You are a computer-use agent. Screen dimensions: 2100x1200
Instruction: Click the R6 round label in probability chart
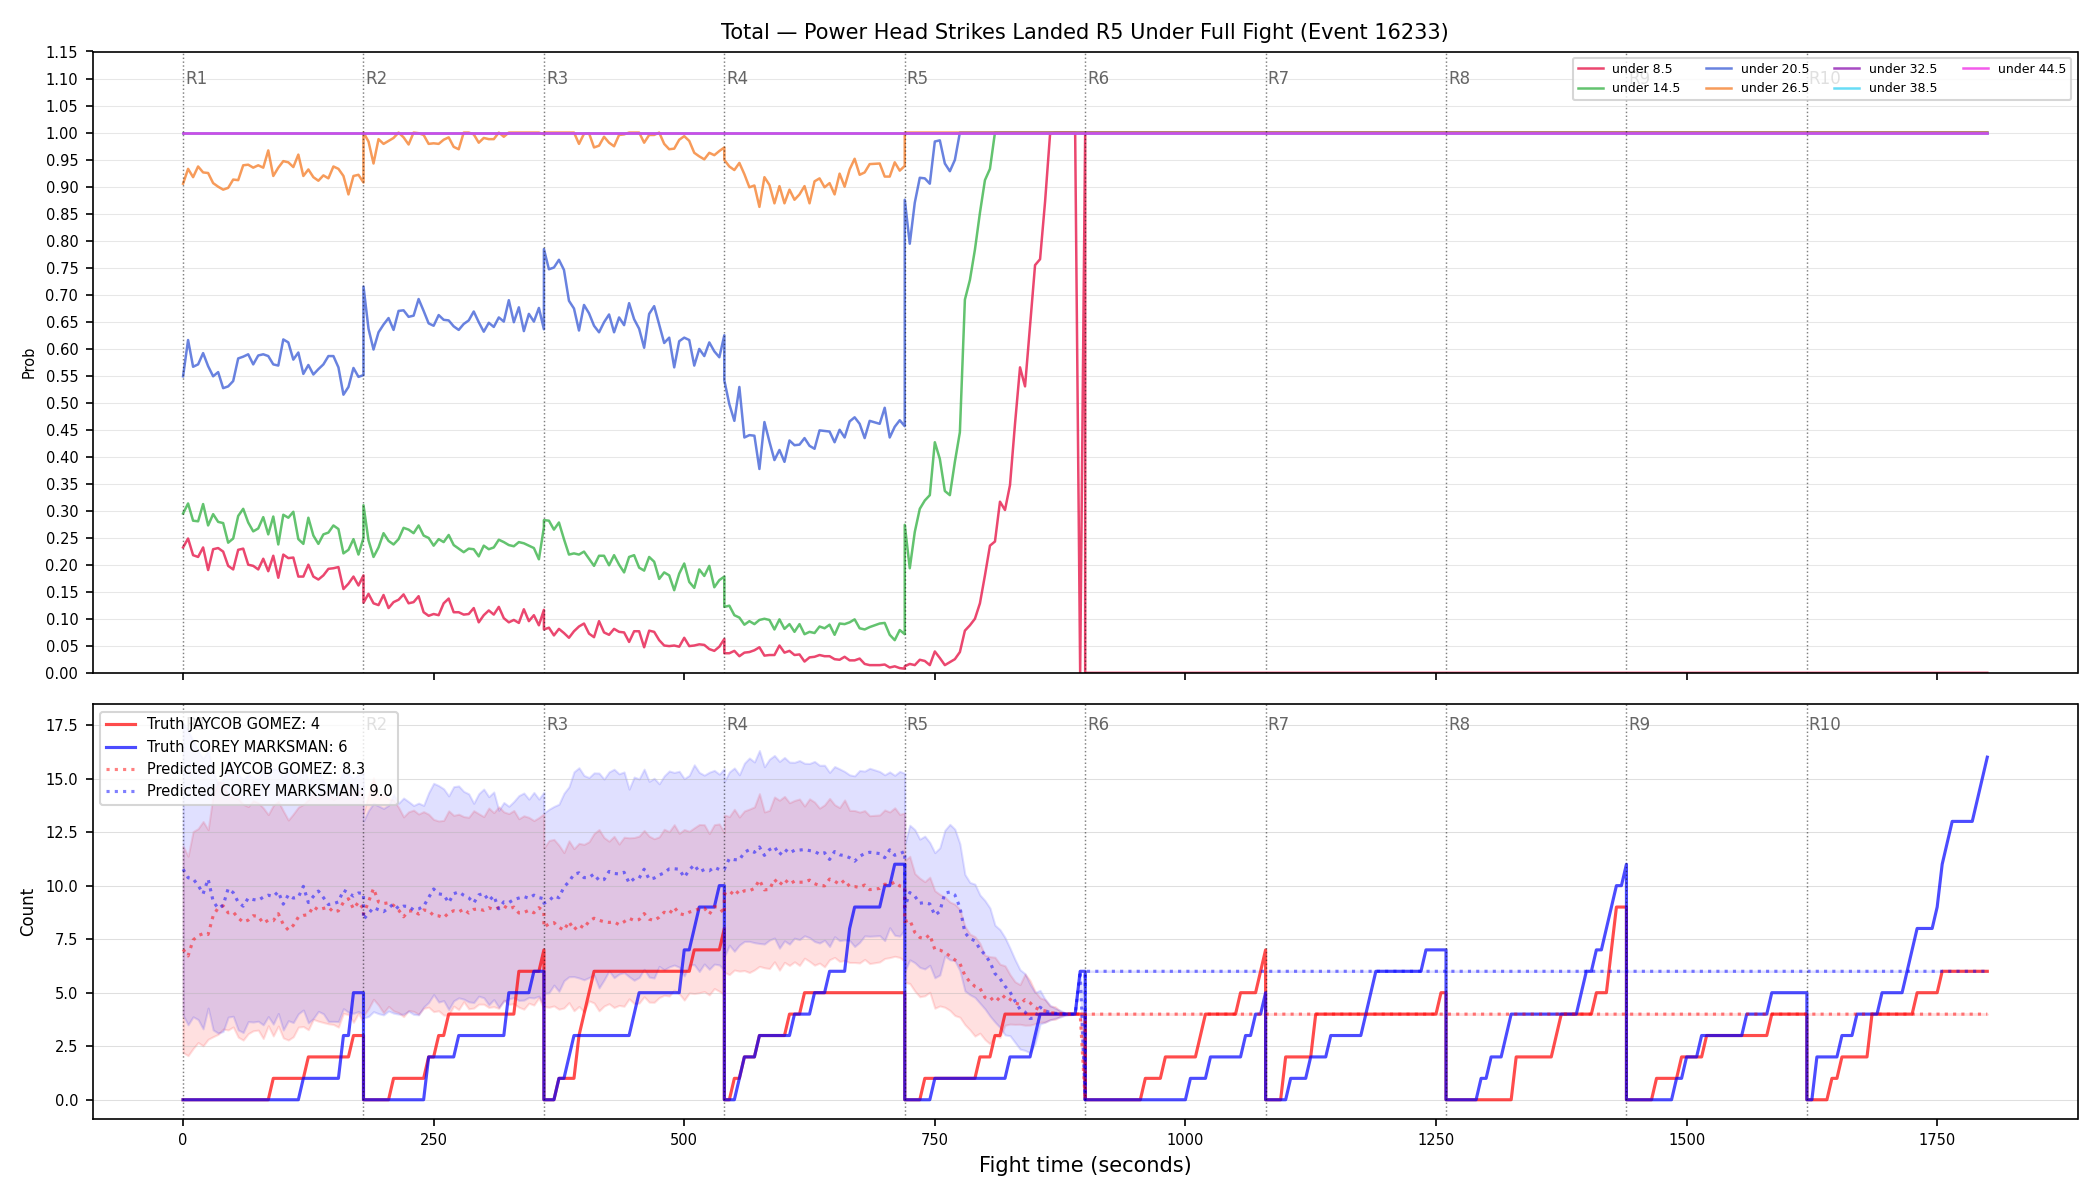pyautogui.click(x=1098, y=78)
